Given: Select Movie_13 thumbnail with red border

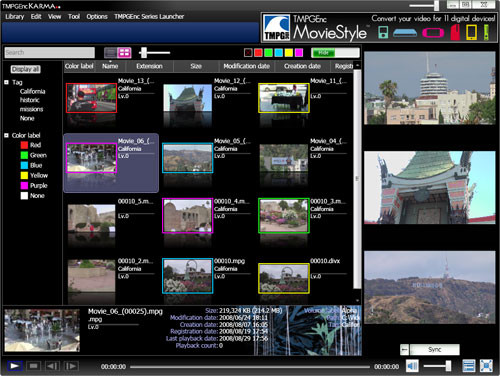Looking at the screenshot, I should (91, 98).
